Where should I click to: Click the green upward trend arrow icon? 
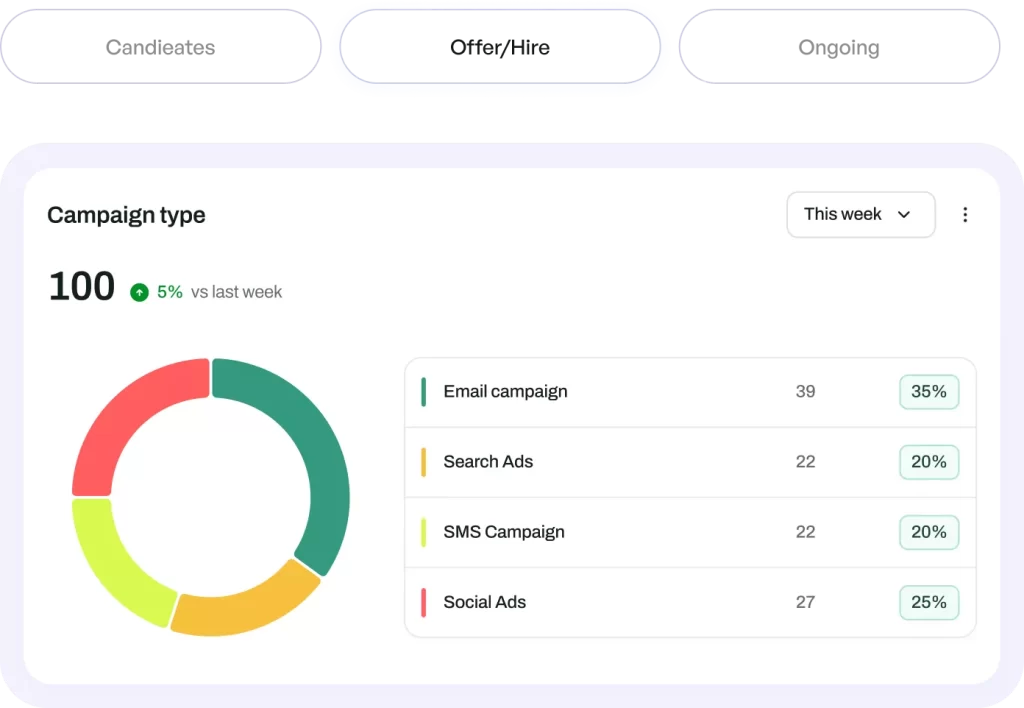139,292
